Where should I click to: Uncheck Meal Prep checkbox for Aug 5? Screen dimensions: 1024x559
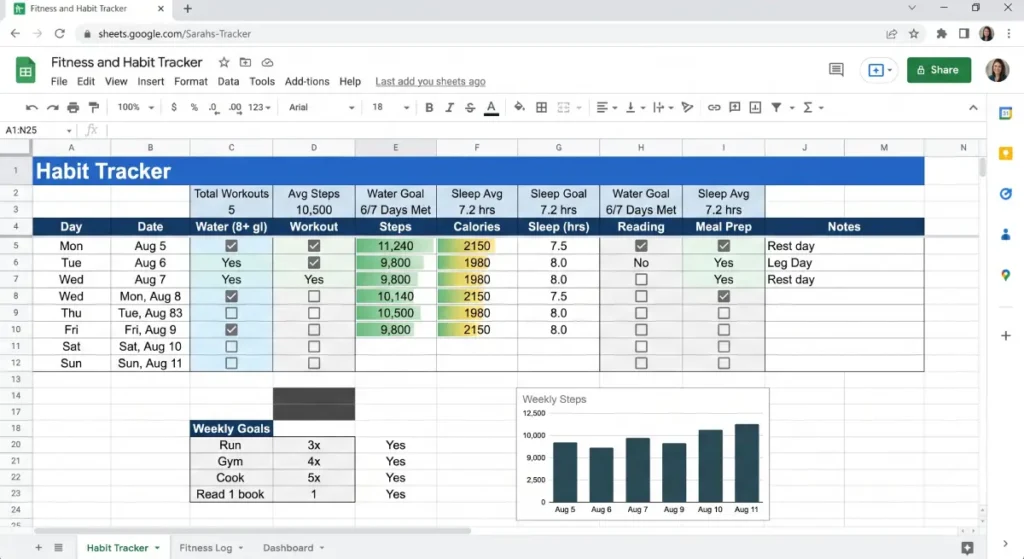pos(724,246)
